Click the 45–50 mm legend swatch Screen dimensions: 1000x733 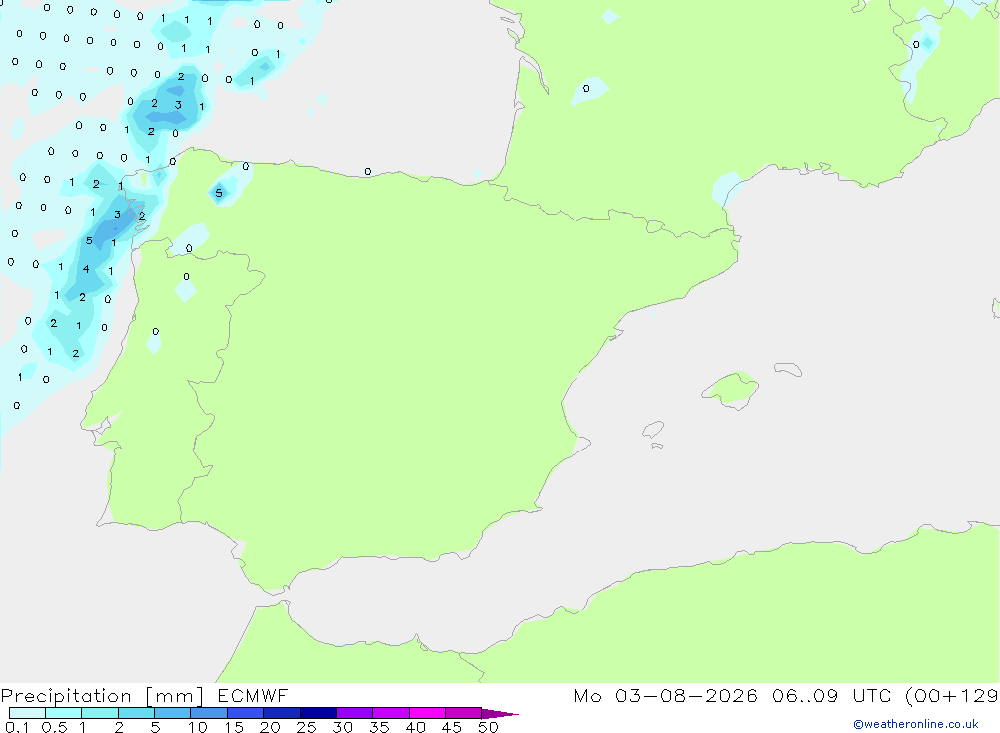pos(463,713)
